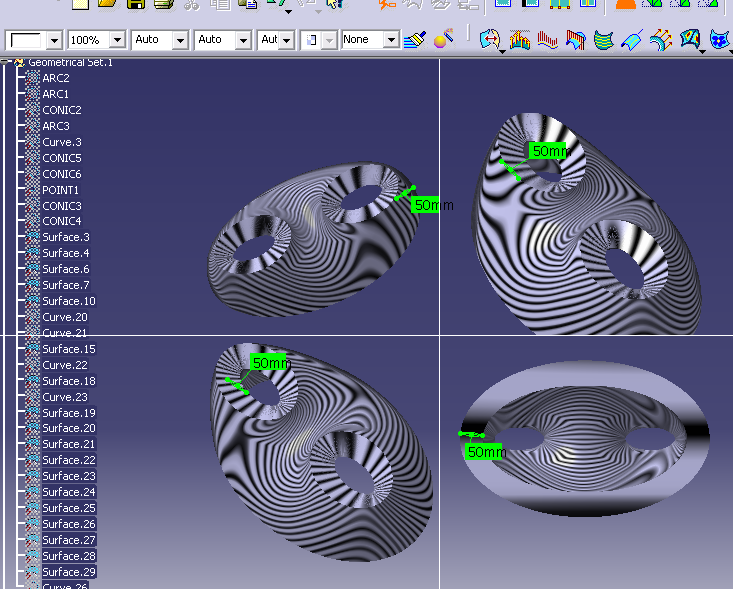Open the fill color dropdown arrow

click(54, 40)
